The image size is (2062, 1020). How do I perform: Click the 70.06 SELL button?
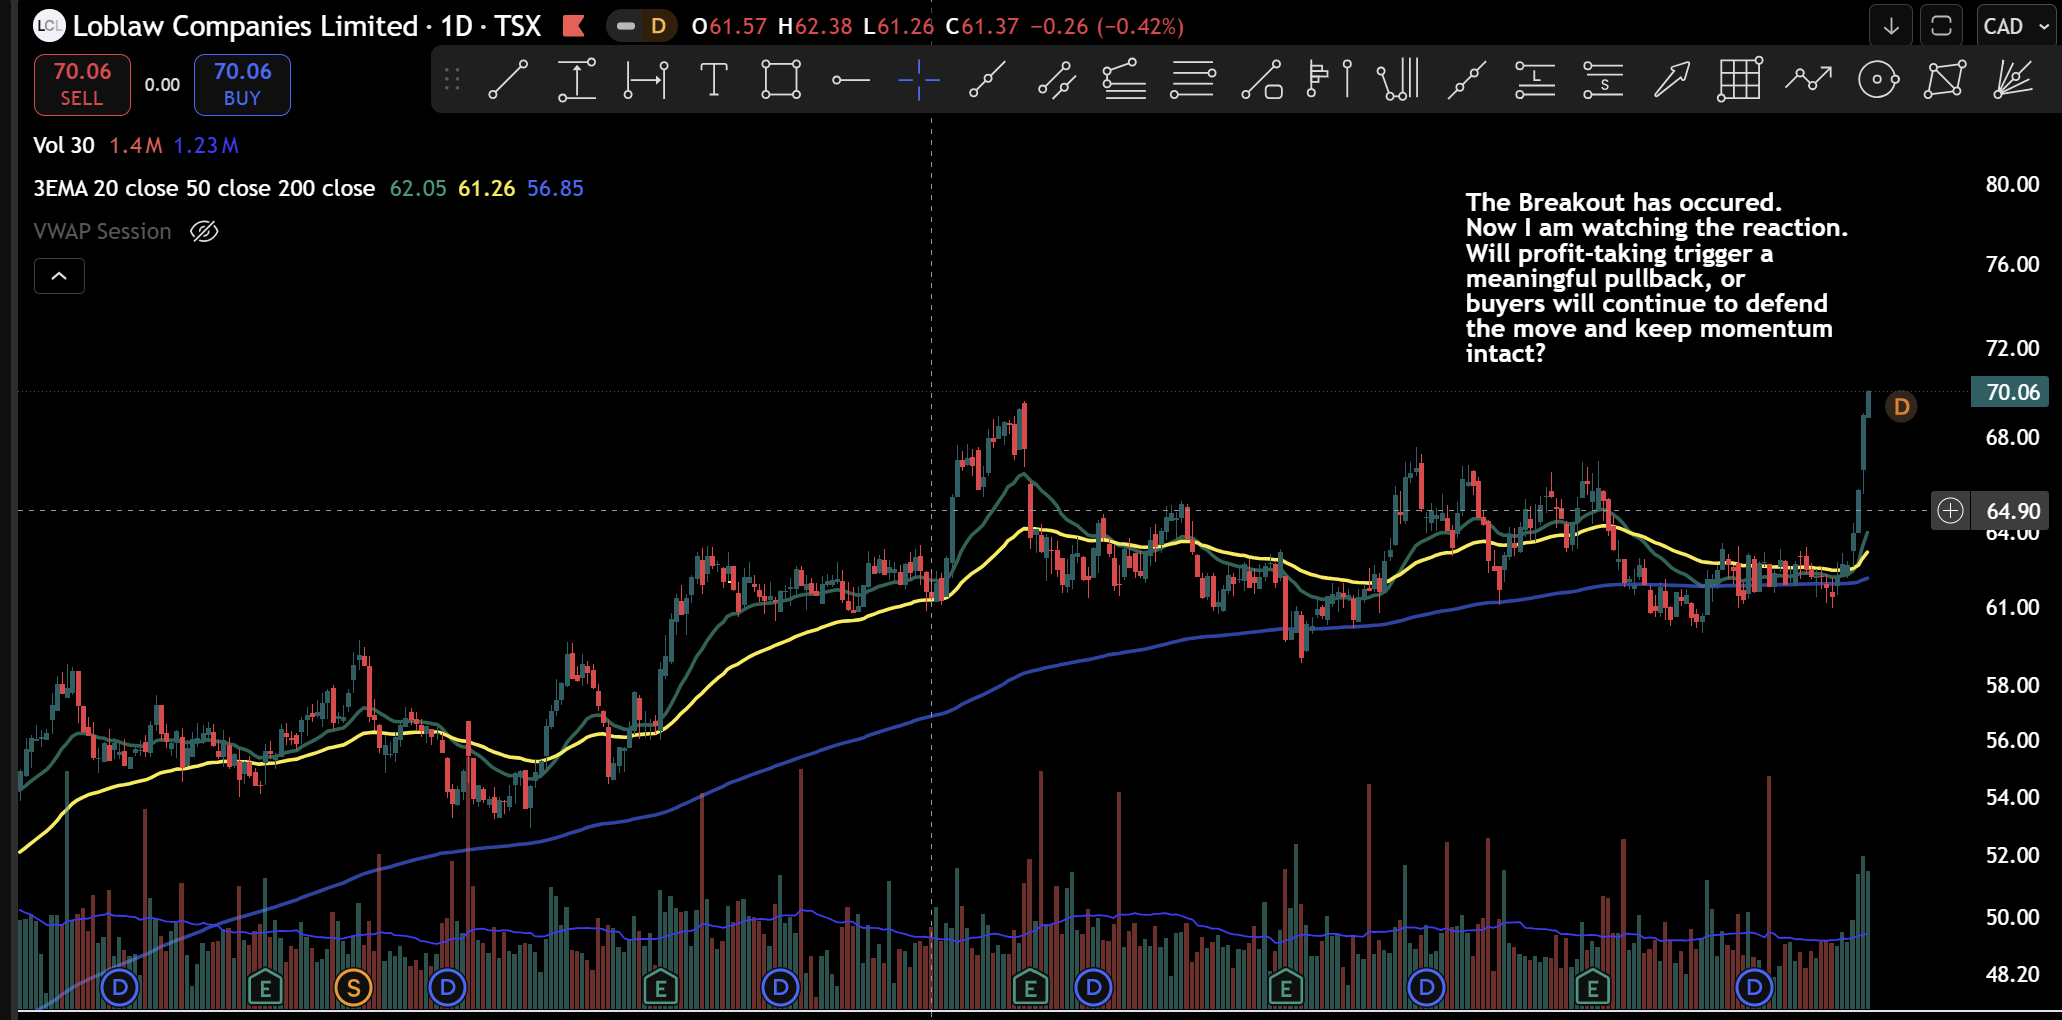click(x=82, y=84)
